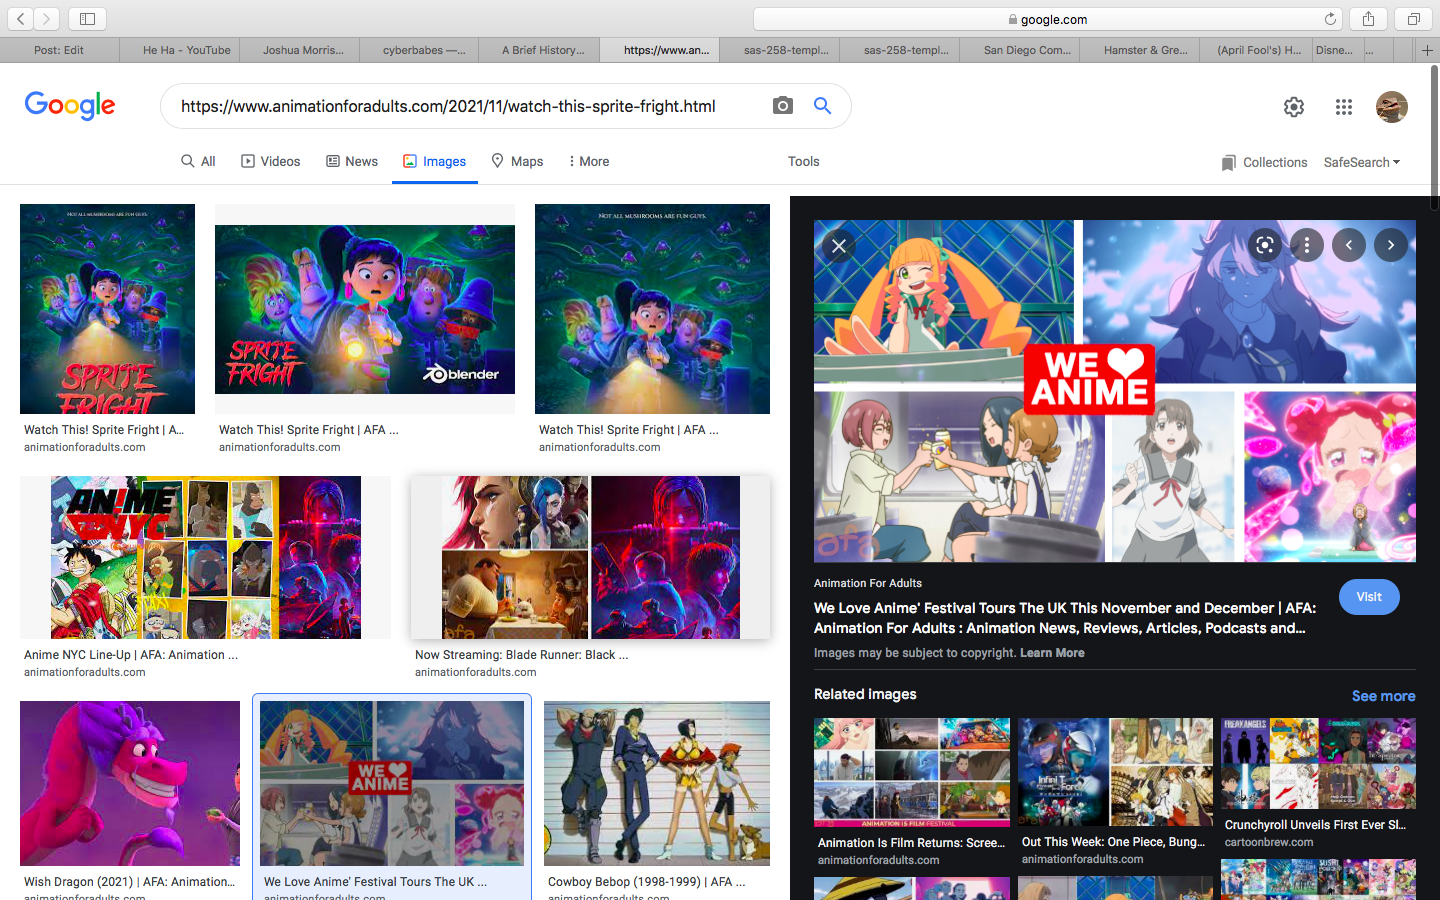Viewport: 1440px width, 900px height.
Task: Open Collections bookmark icon
Action: tap(1228, 162)
